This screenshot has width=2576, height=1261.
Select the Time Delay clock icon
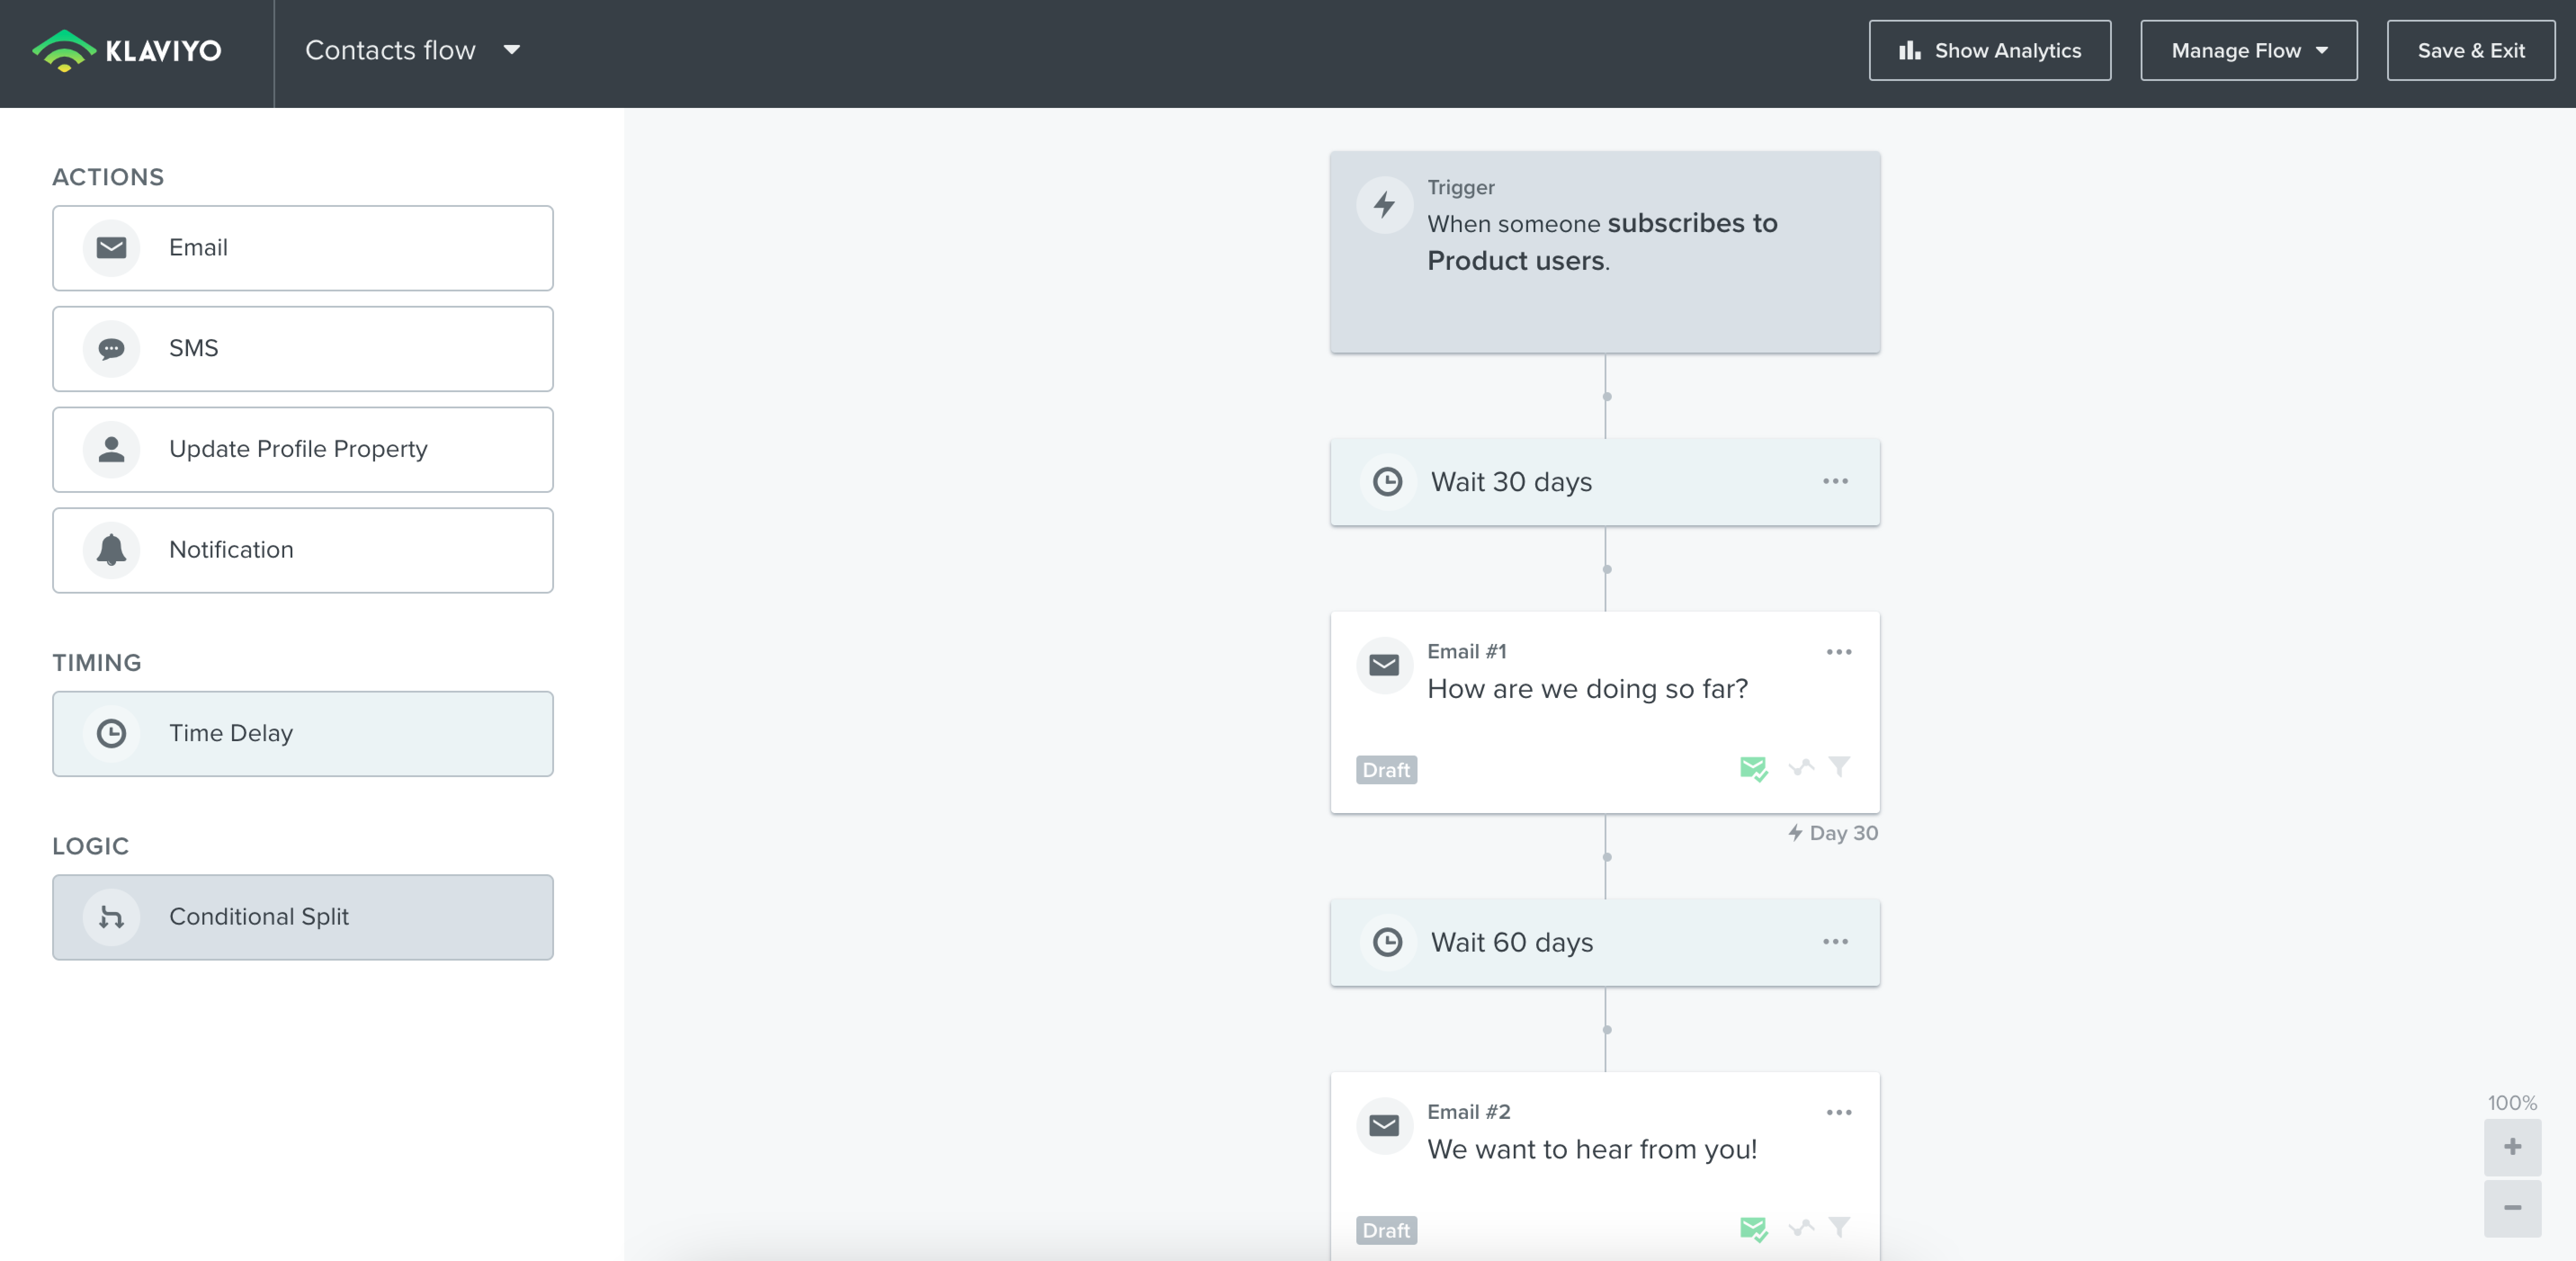coord(111,734)
